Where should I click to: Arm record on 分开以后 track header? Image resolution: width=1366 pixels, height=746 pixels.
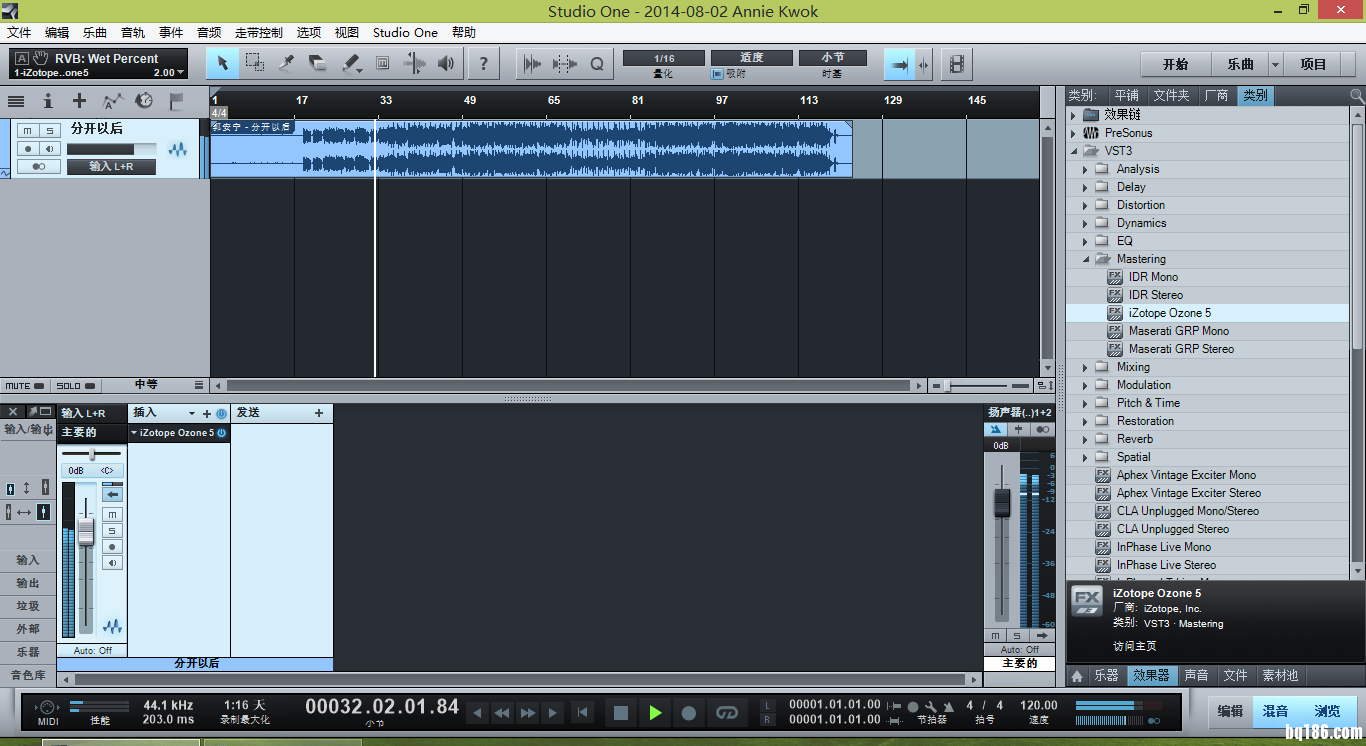pyautogui.click(x=28, y=149)
